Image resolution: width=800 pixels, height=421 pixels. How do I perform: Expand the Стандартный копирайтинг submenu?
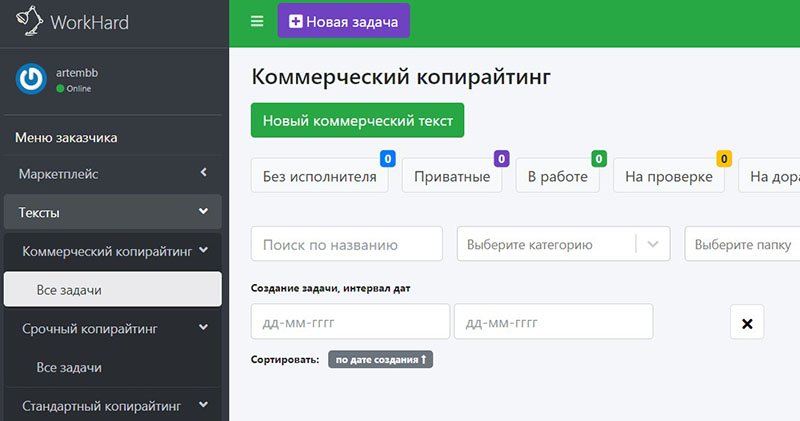tap(112, 406)
